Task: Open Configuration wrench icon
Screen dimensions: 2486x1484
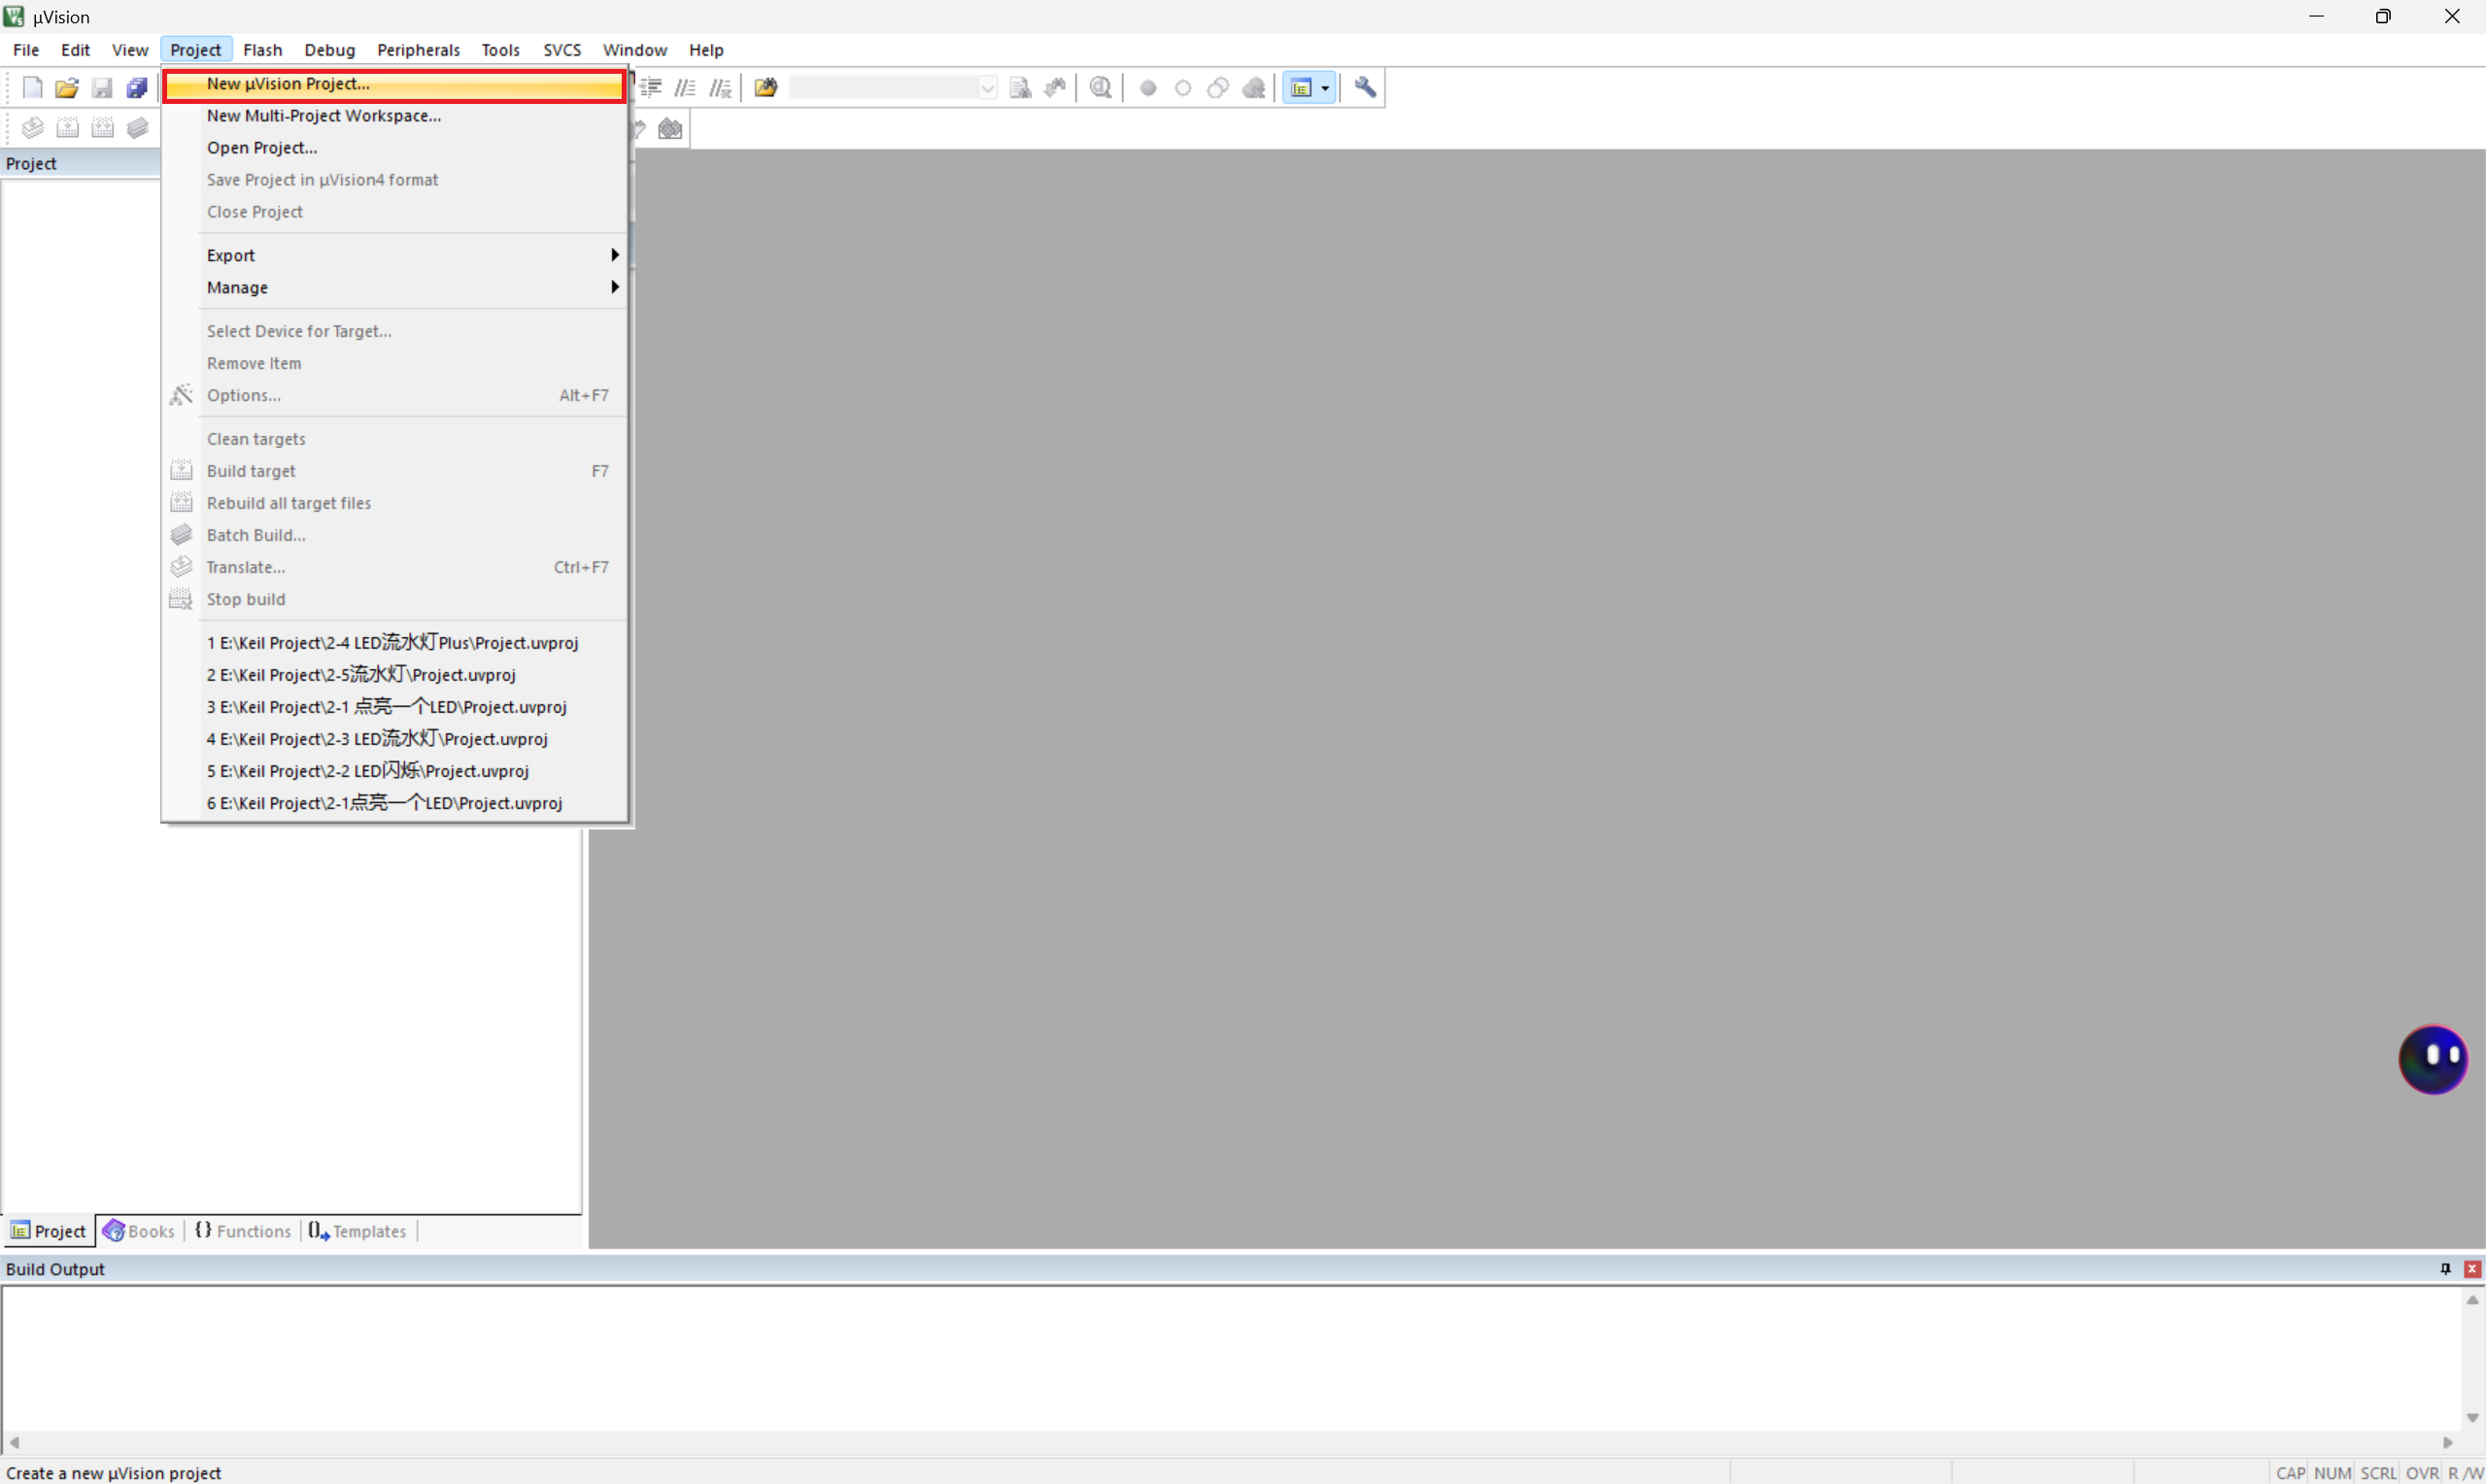Action: (x=1365, y=88)
